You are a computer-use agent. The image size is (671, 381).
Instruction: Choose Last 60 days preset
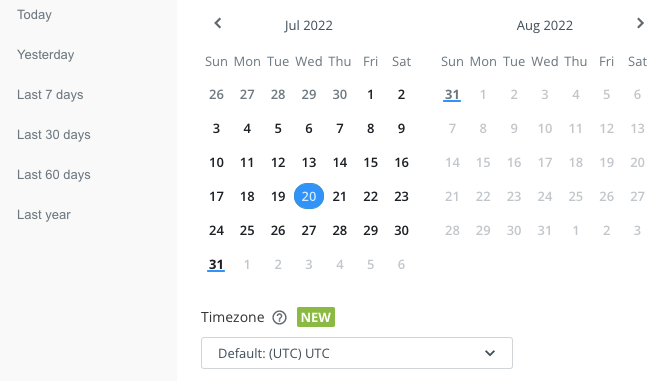point(53,174)
